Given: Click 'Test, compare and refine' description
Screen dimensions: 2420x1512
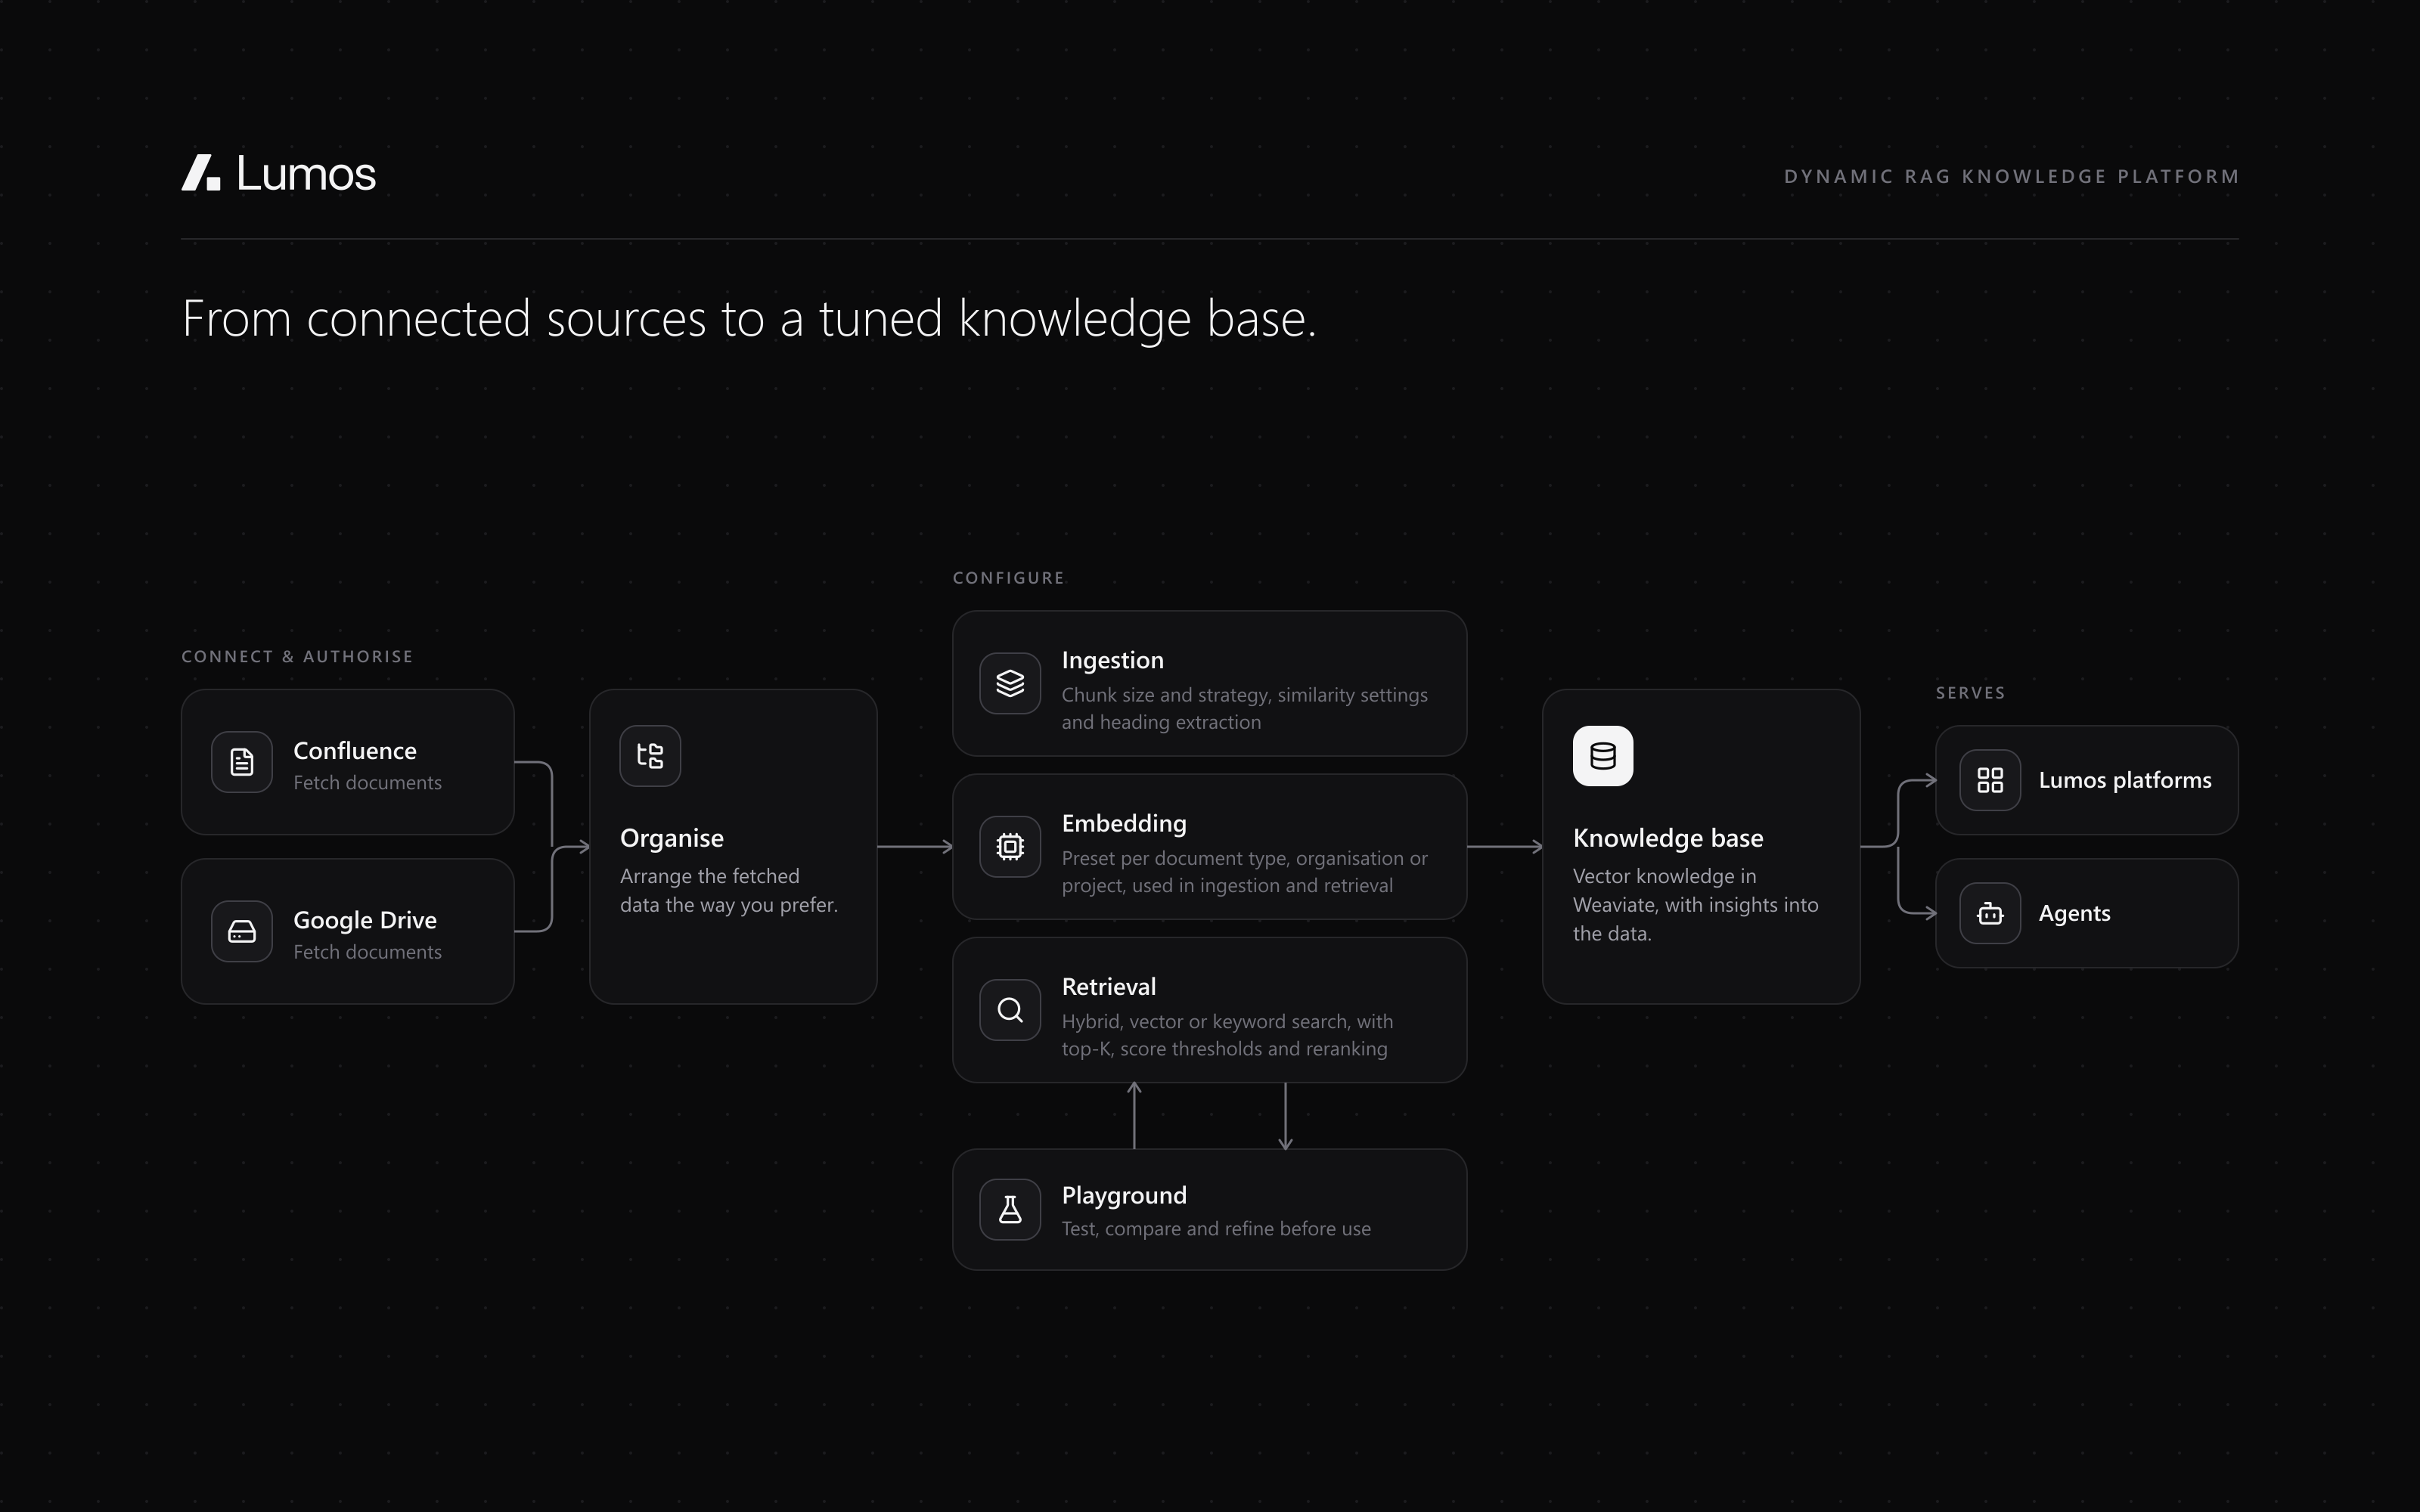Looking at the screenshot, I should pos(1216,1229).
